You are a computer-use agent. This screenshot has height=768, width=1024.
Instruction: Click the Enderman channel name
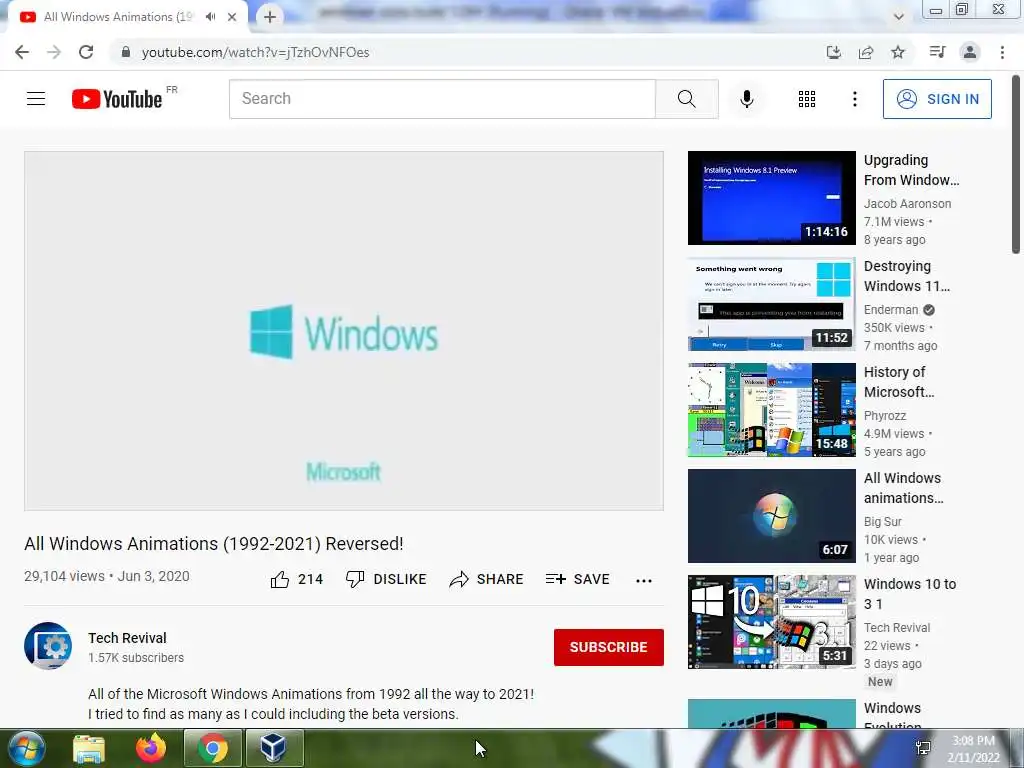pyautogui.click(x=891, y=310)
